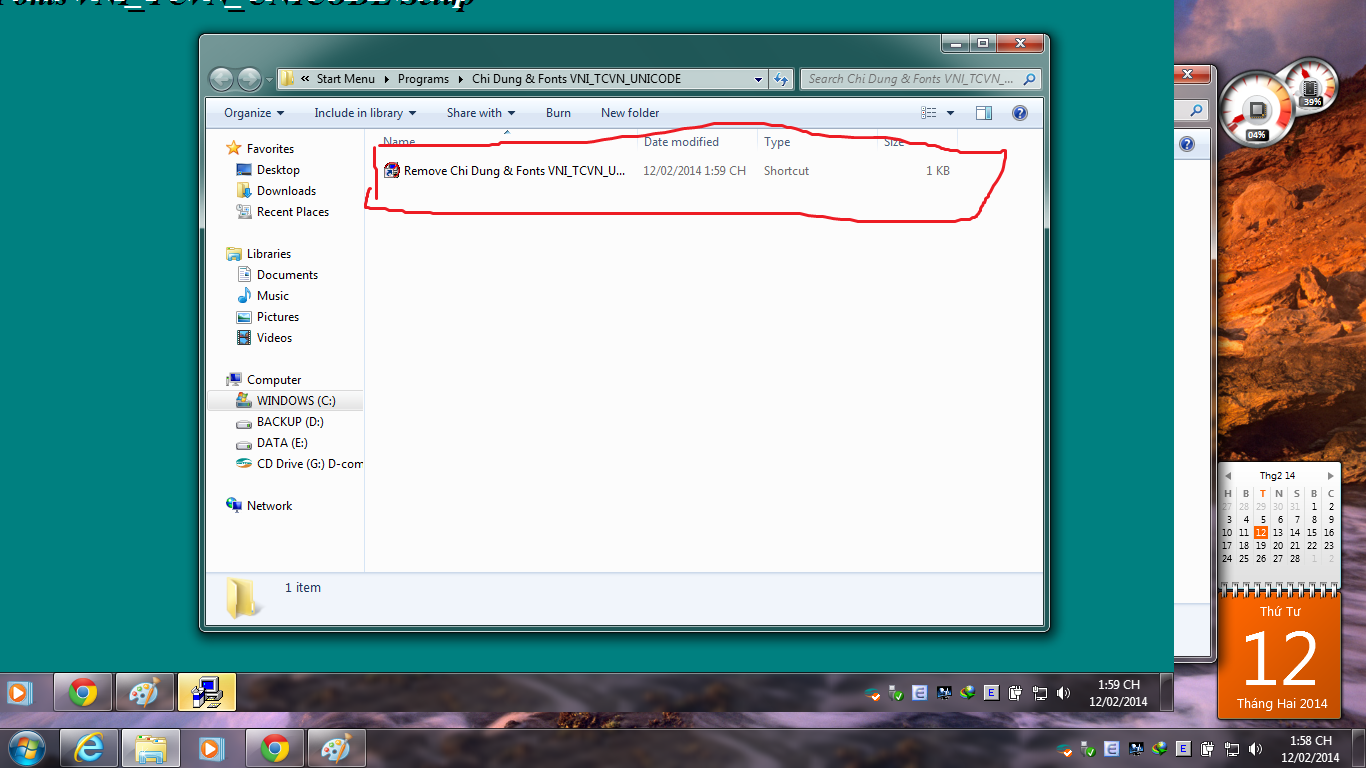Click the Shortcut type cell
The image size is (1366, 768).
[786, 171]
